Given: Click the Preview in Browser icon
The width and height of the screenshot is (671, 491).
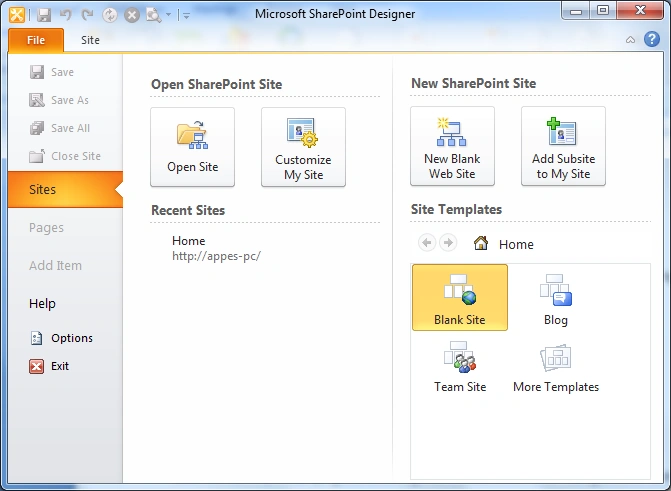Looking at the screenshot, I should click(153, 15).
